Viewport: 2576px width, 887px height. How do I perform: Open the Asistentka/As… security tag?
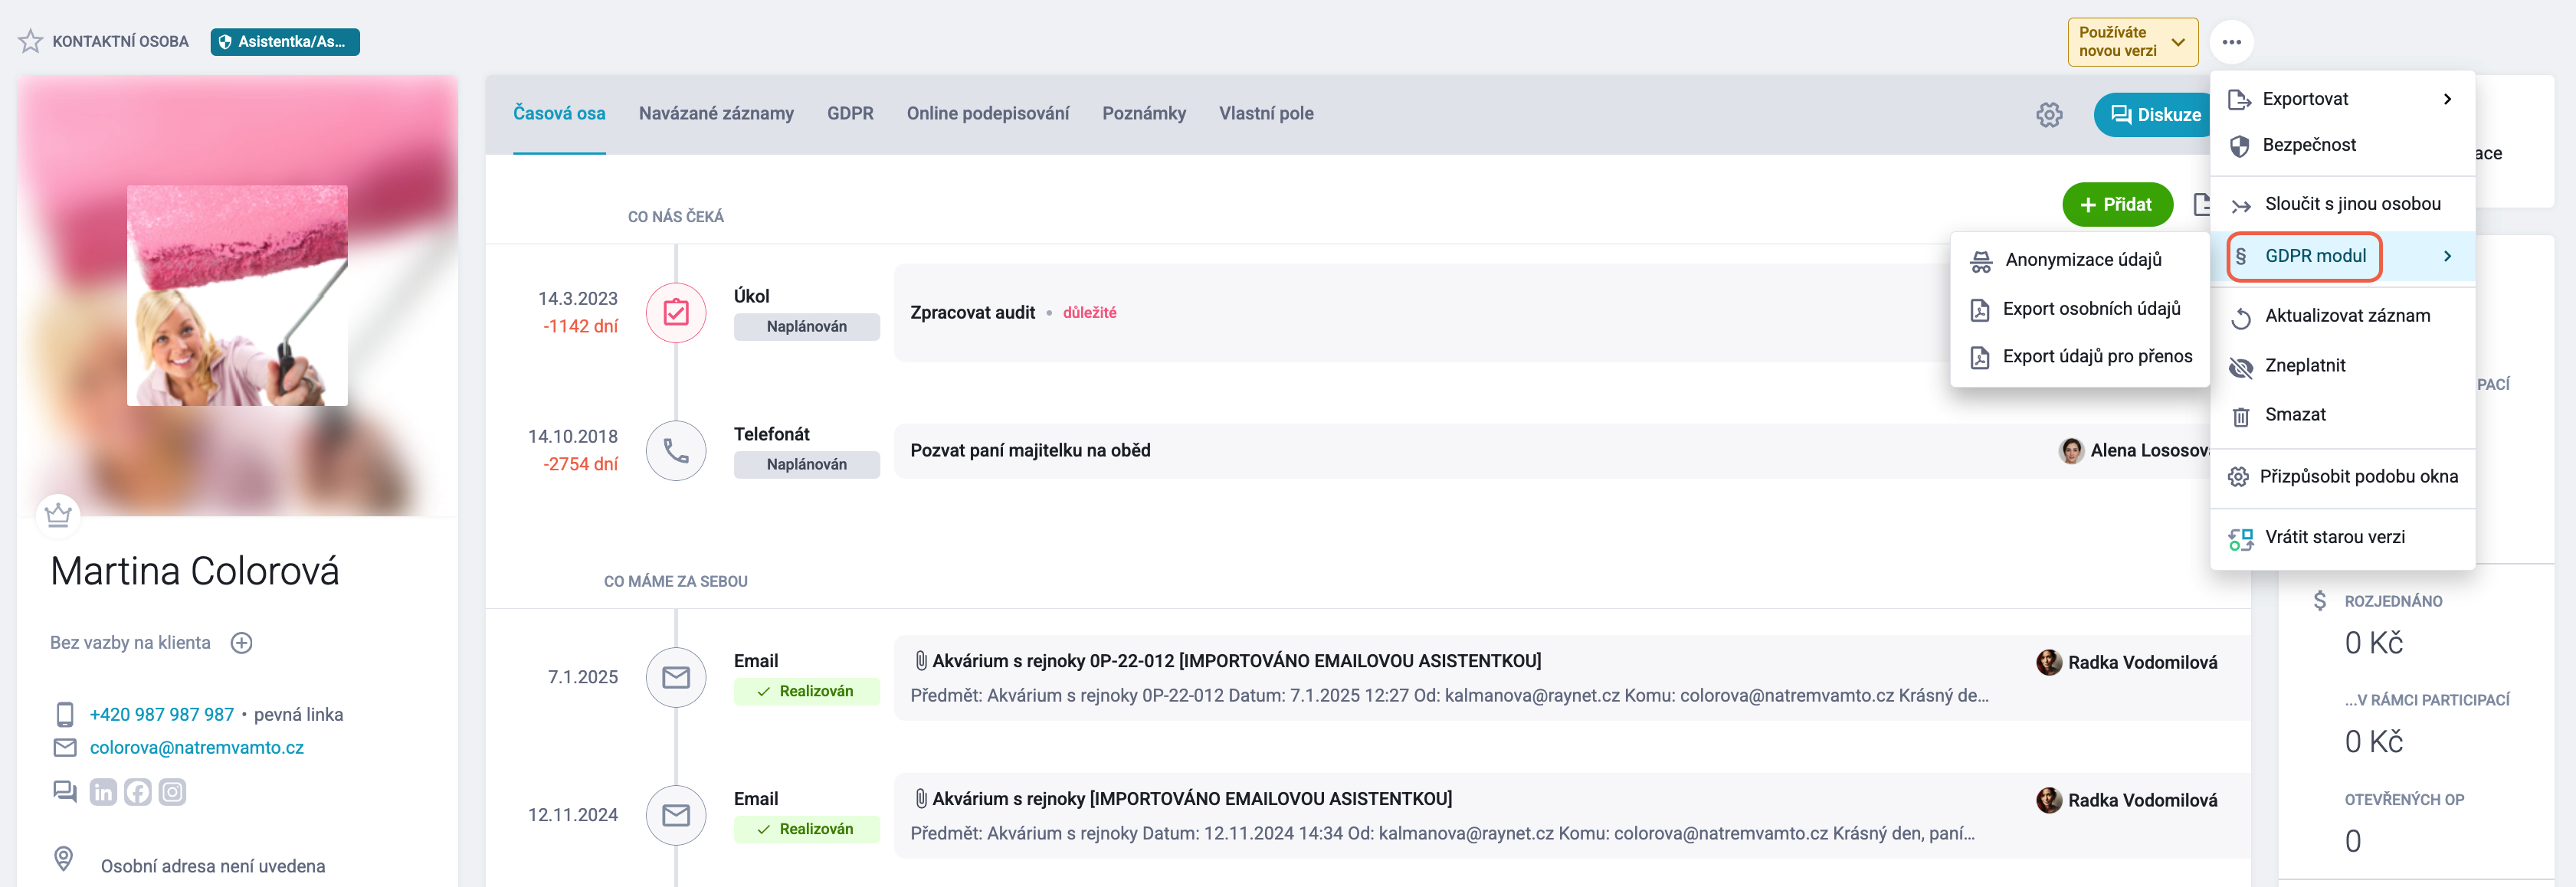285,42
